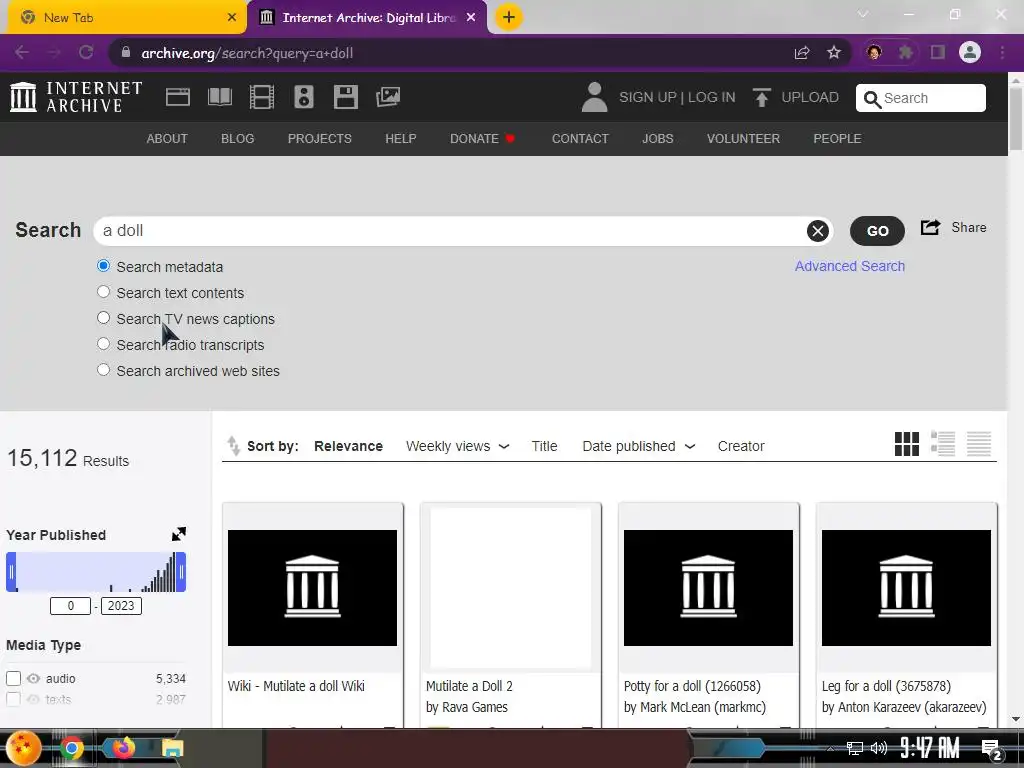The height and width of the screenshot is (768, 1024).
Task: Select Search archived web sites option
Action: pyautogui.click(x=103, y=370)
